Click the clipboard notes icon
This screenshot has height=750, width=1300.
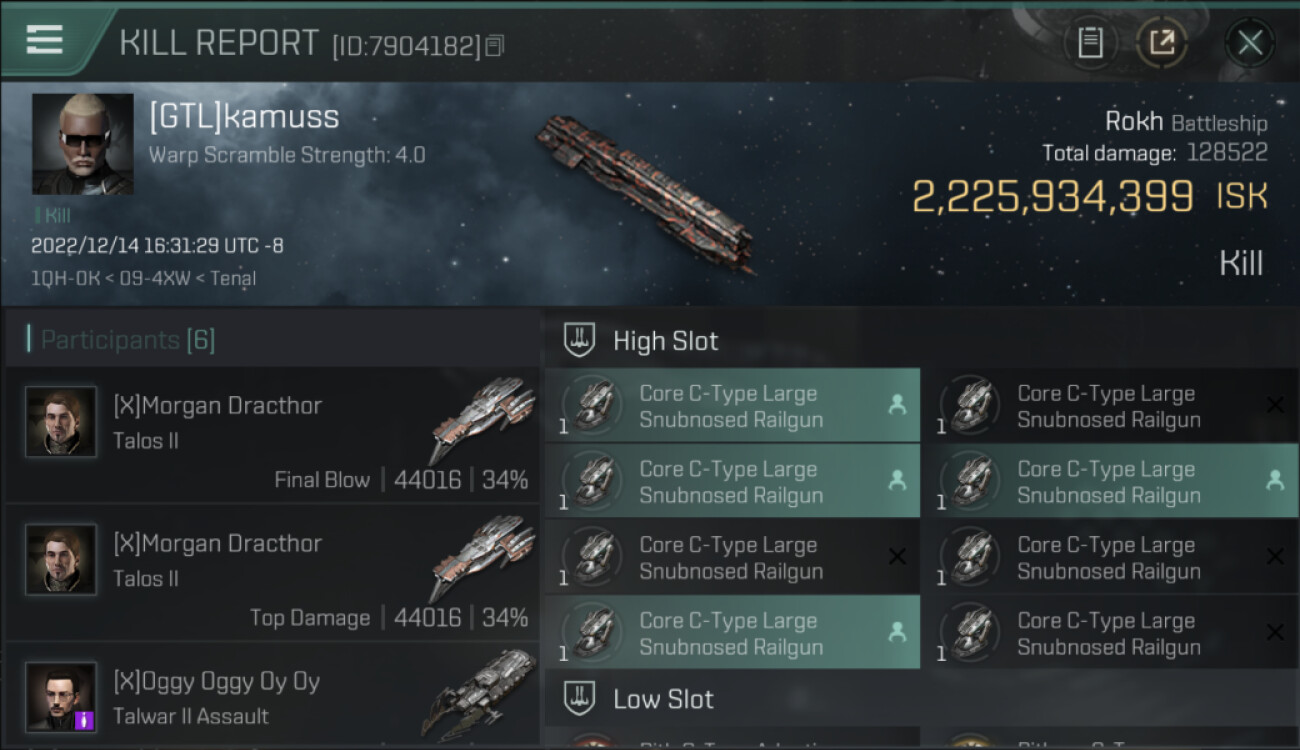pos(1090,43)
